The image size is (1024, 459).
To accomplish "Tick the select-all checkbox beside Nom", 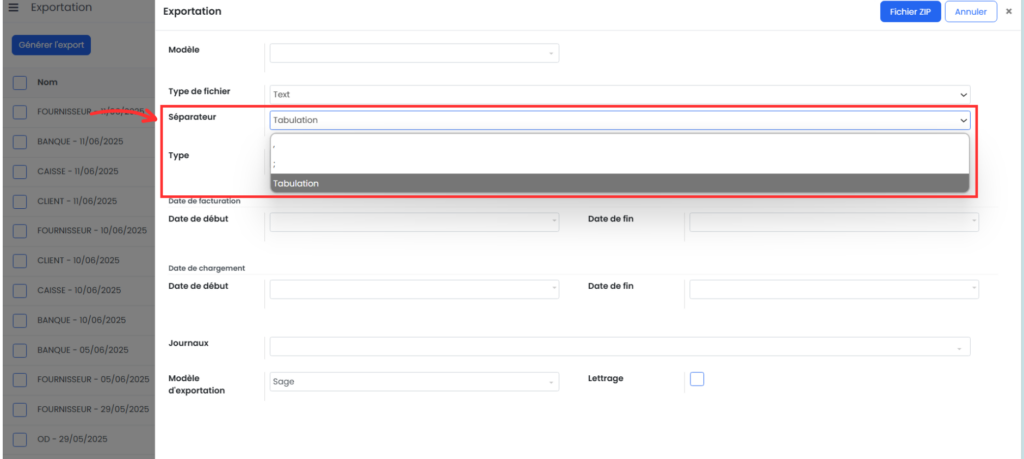I will [x=20, y=83].
